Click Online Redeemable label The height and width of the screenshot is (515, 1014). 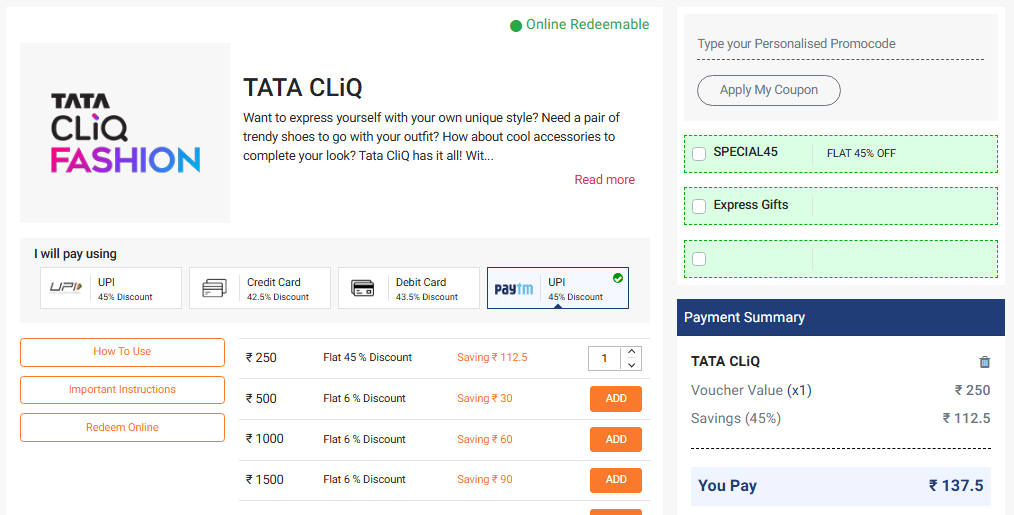coord(587,25)
